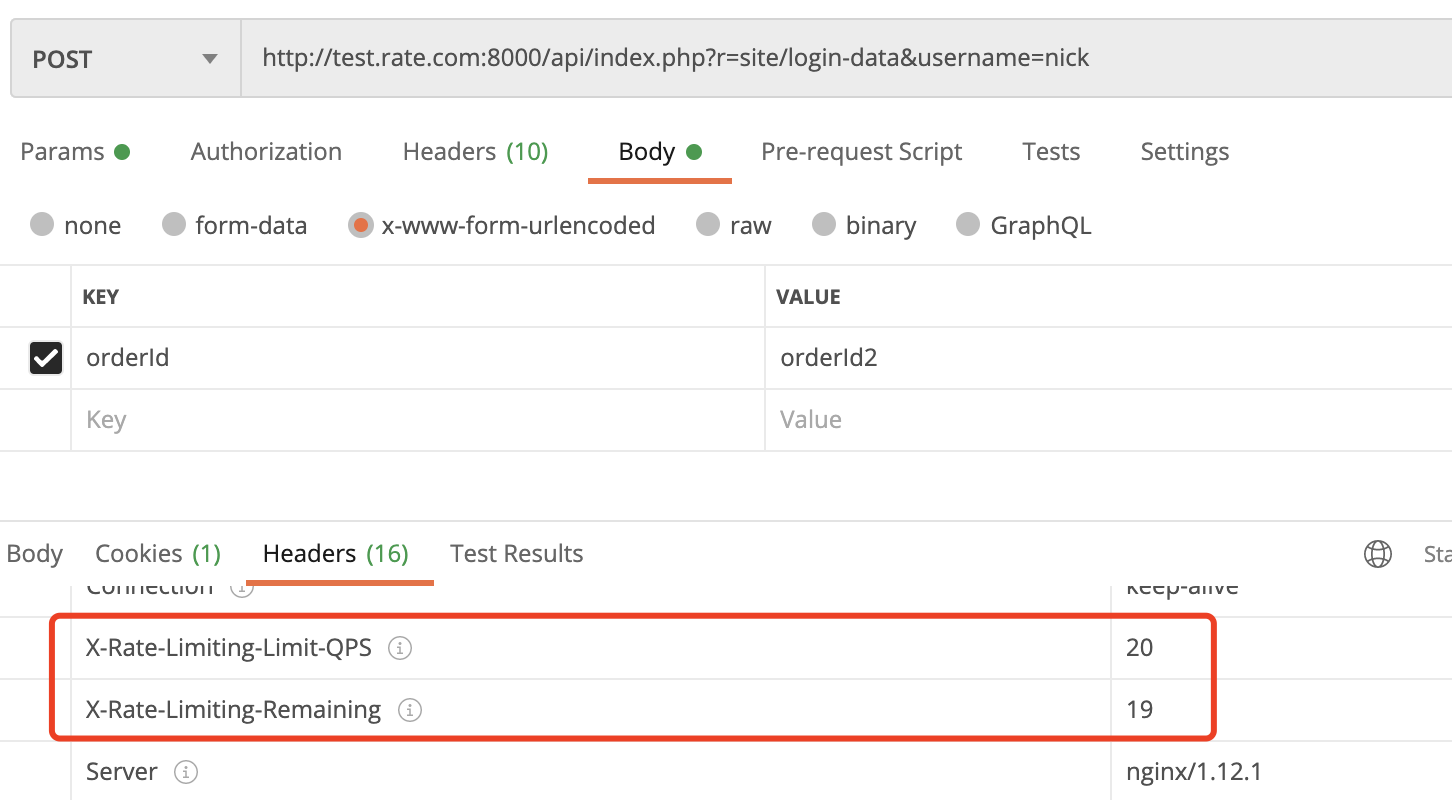Select the none body type
The height and width of the screenshot is (800, 1452).
click(x=42, y=225)
